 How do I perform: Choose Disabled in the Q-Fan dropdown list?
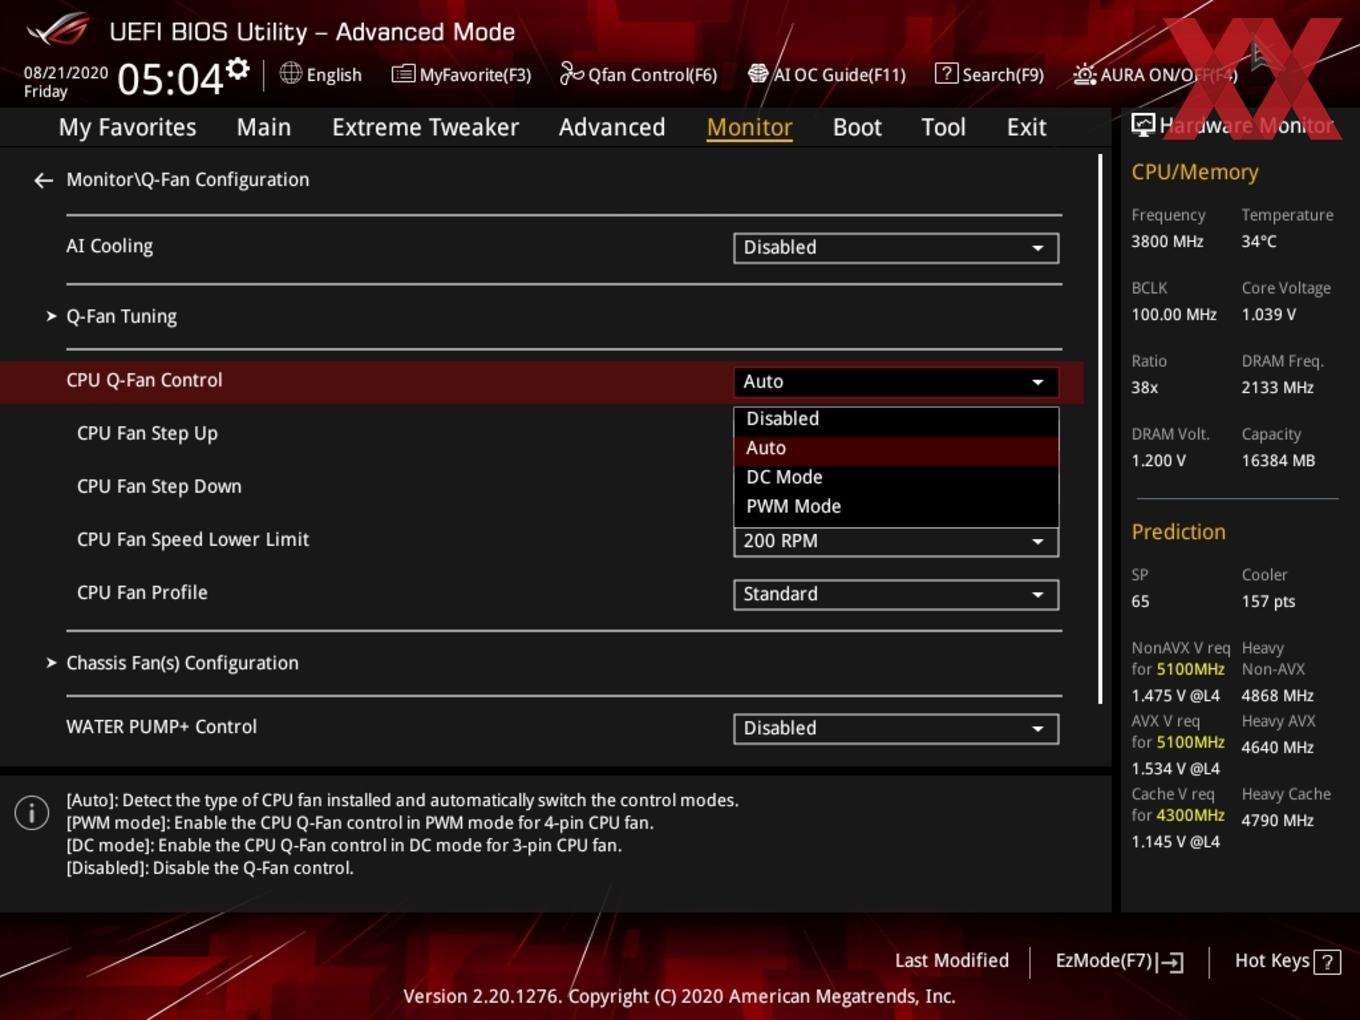click(x=896, y=420)
